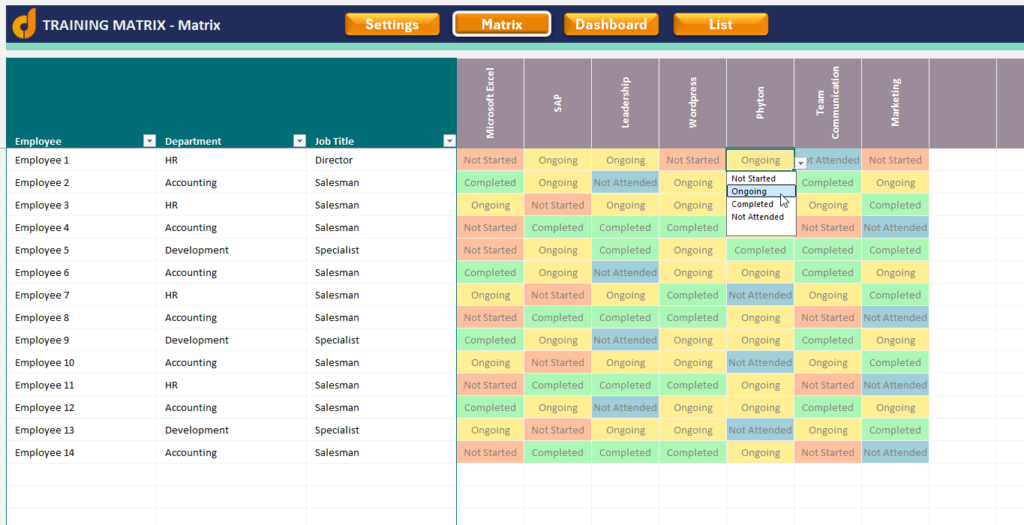Open the List page button
The width and height of the screenshot is (1024, 525).
click(720, 25)
